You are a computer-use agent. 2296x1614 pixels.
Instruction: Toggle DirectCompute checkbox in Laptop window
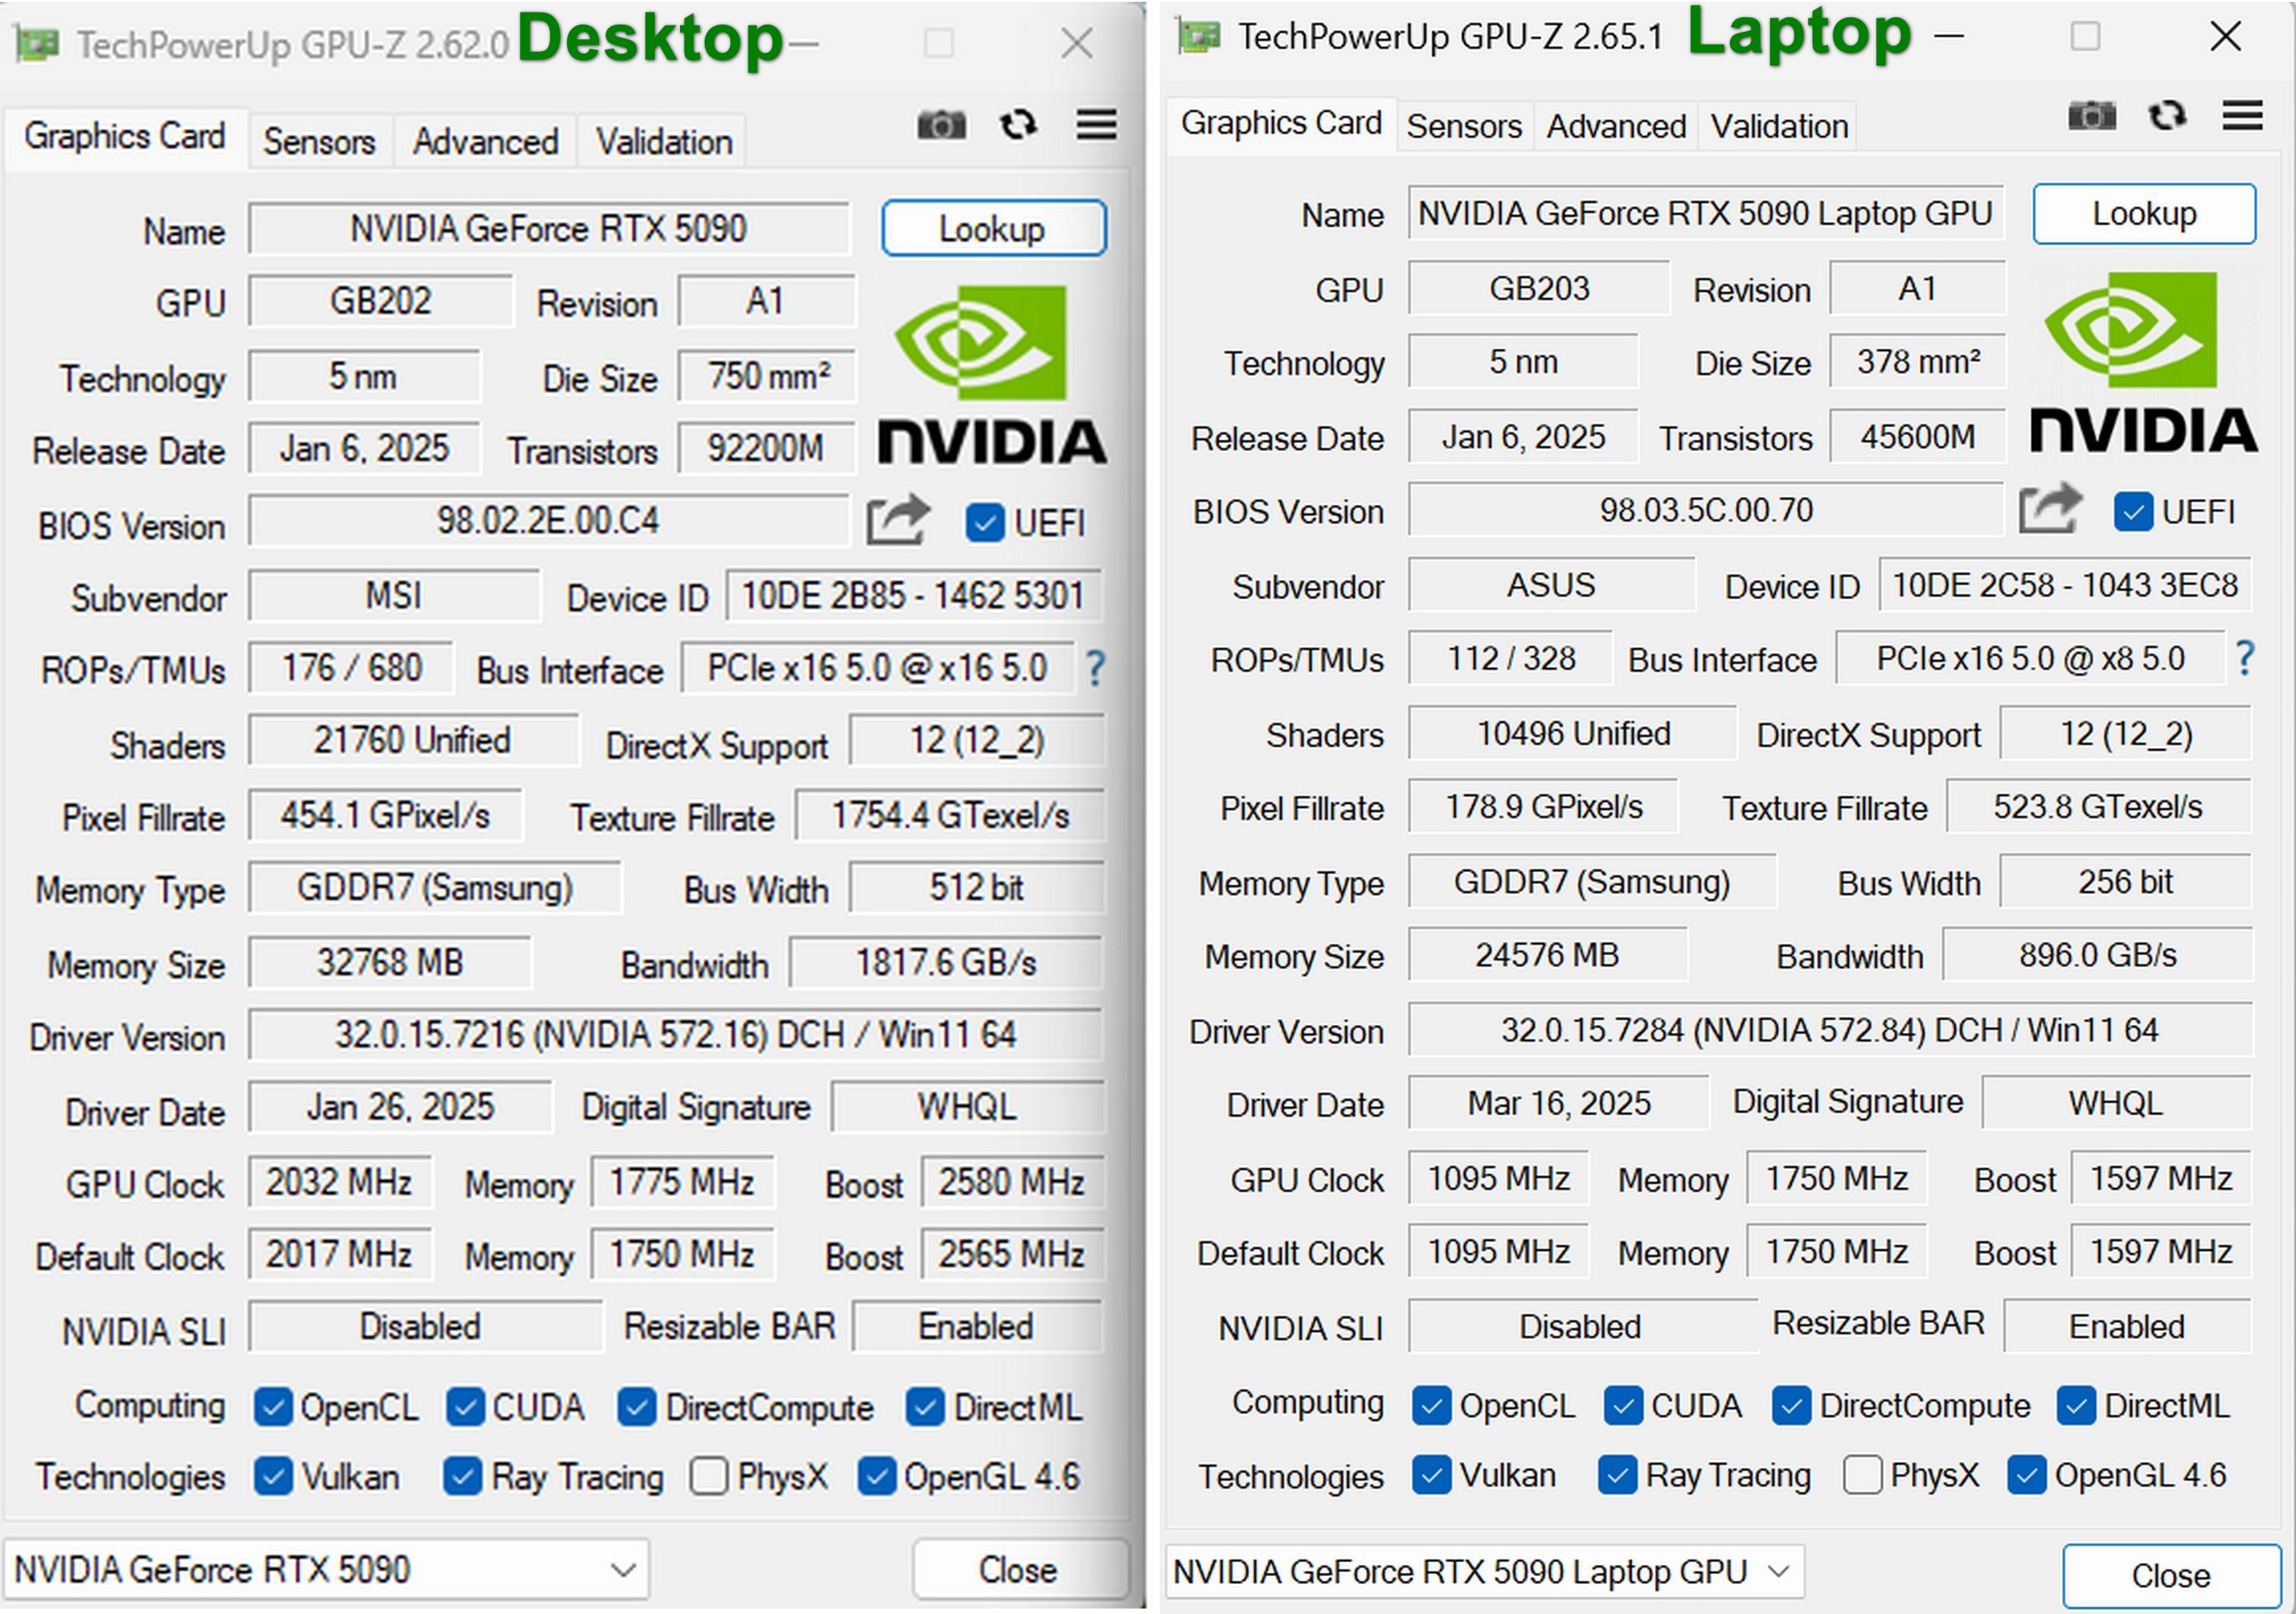(x=1791, y=1406)
